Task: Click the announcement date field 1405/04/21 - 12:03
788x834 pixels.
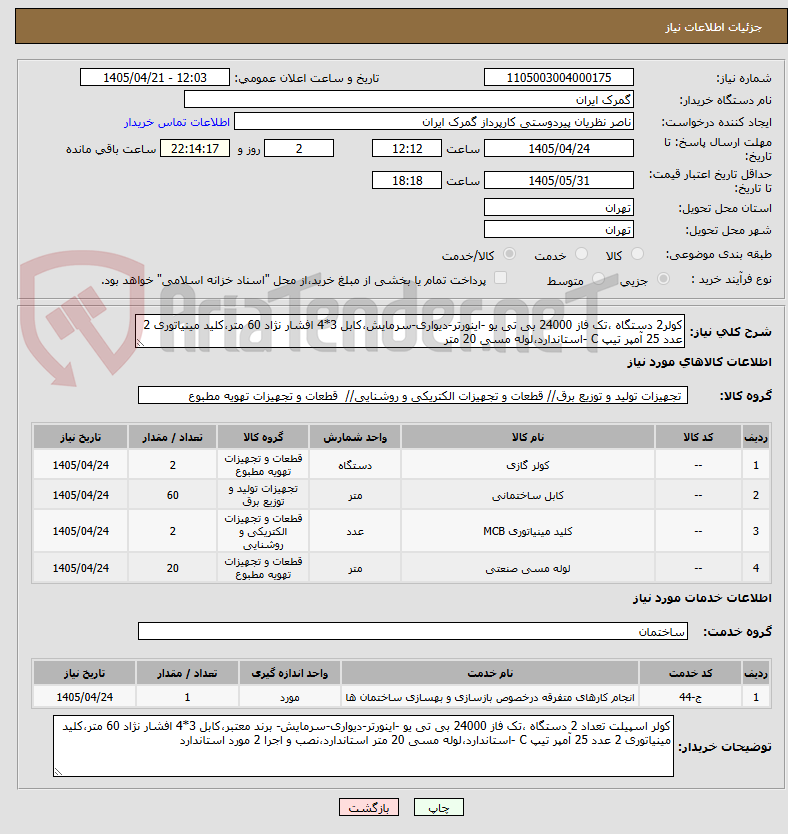Action: 155,78
